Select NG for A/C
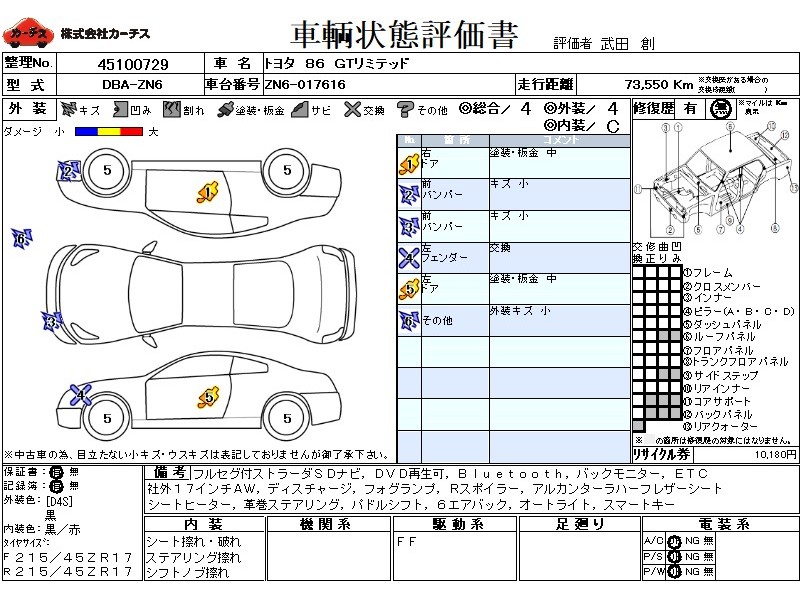 pyautogui.click(x=692, y=541)
